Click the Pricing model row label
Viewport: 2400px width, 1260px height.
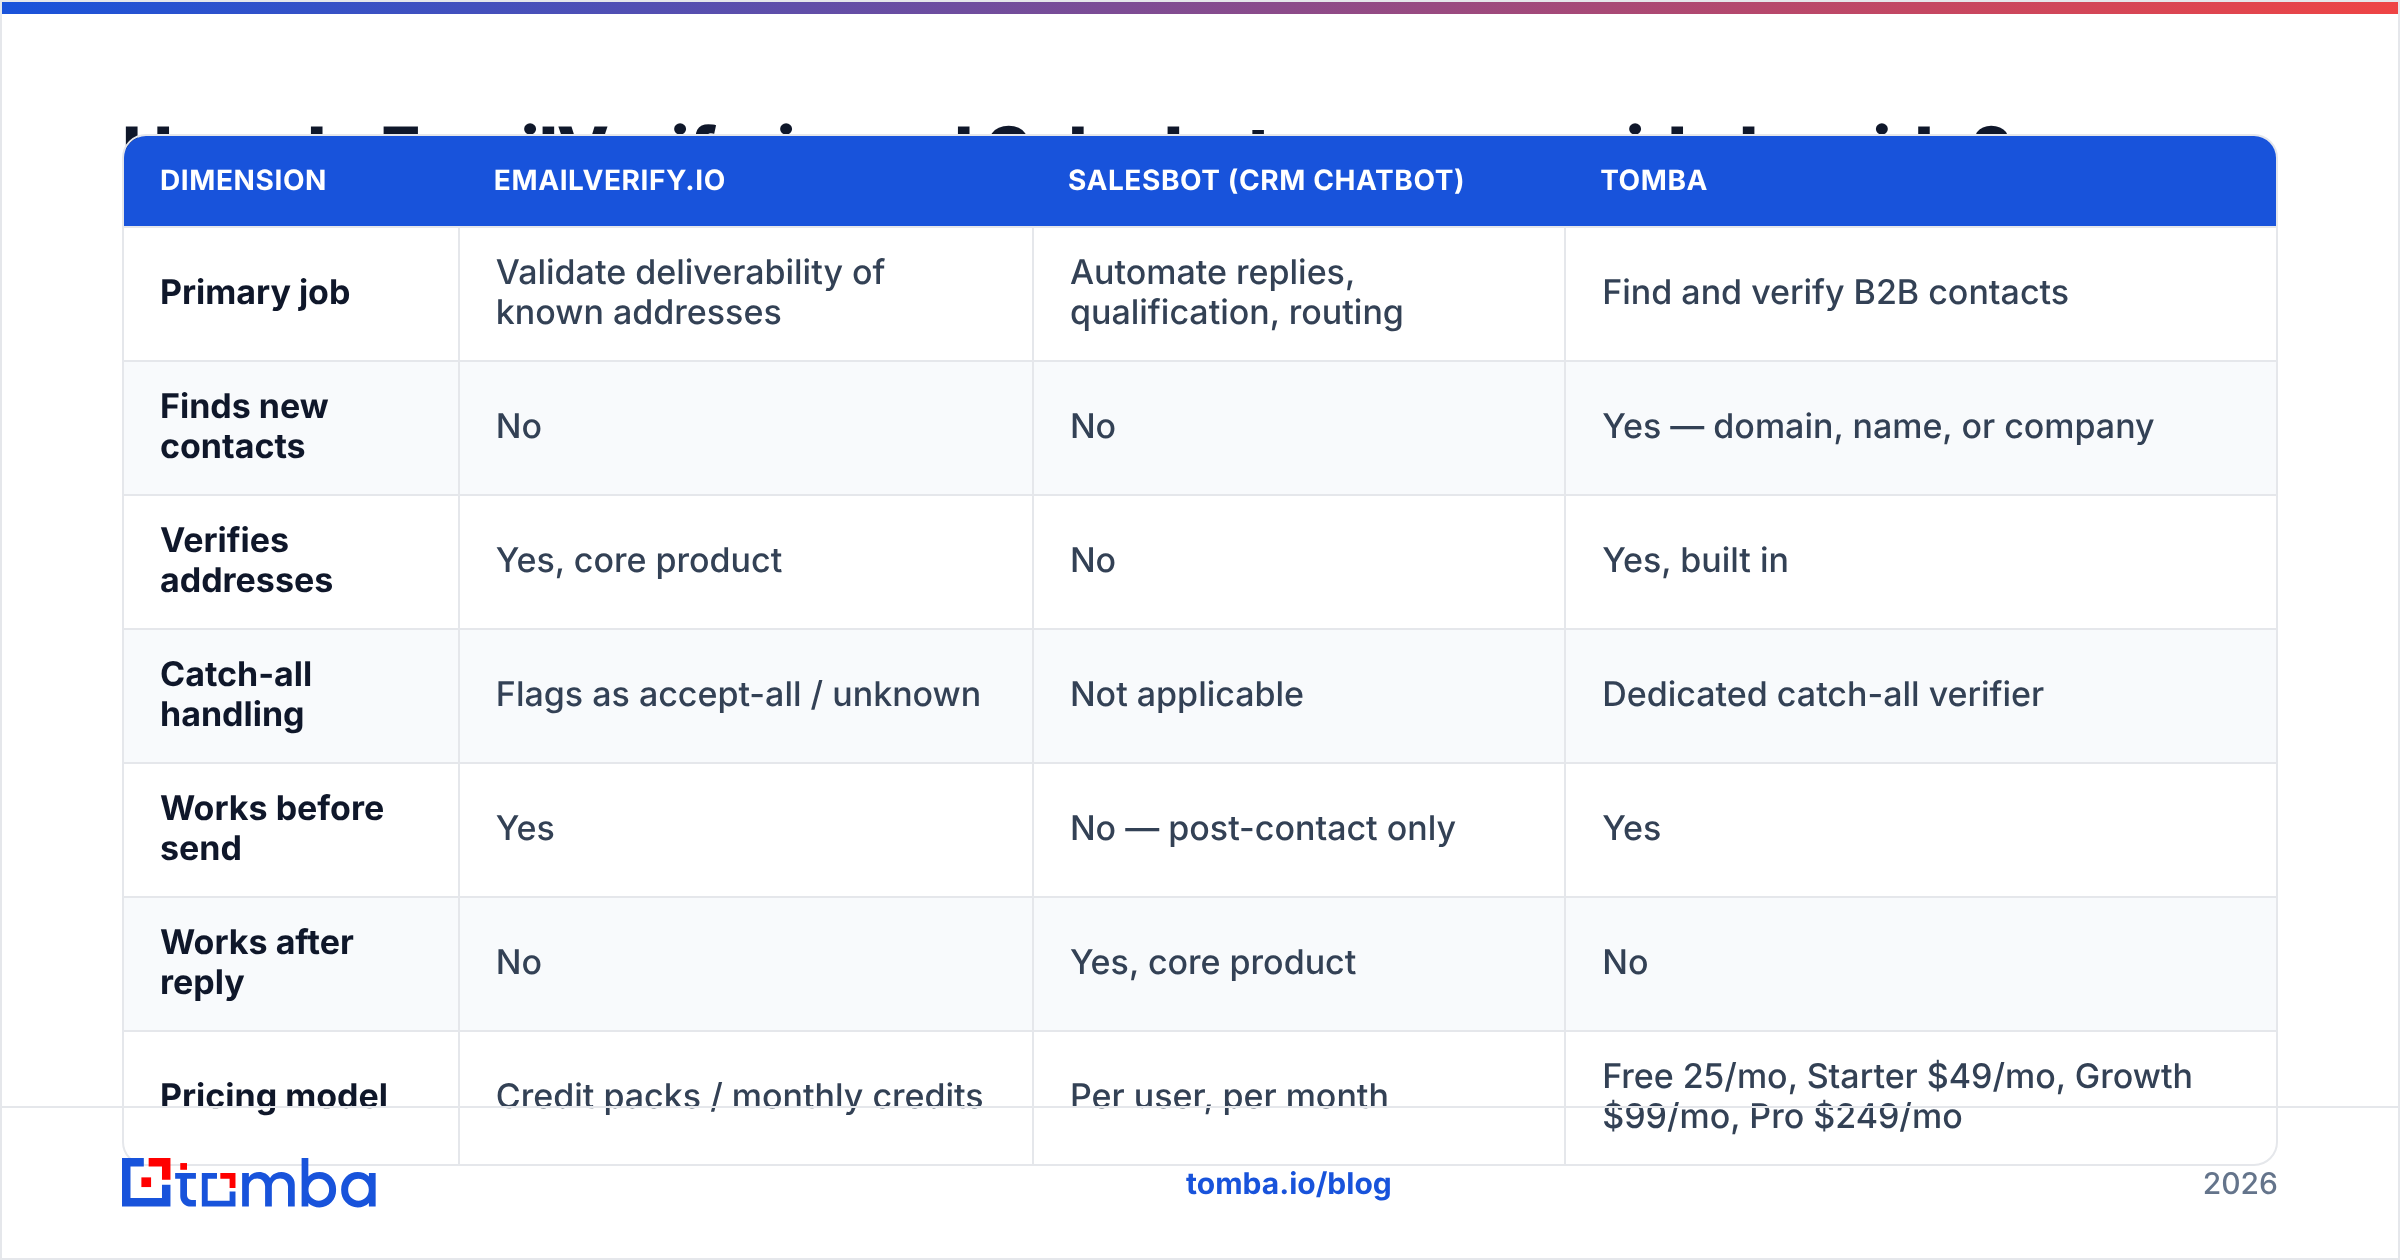coord(274,1096)
